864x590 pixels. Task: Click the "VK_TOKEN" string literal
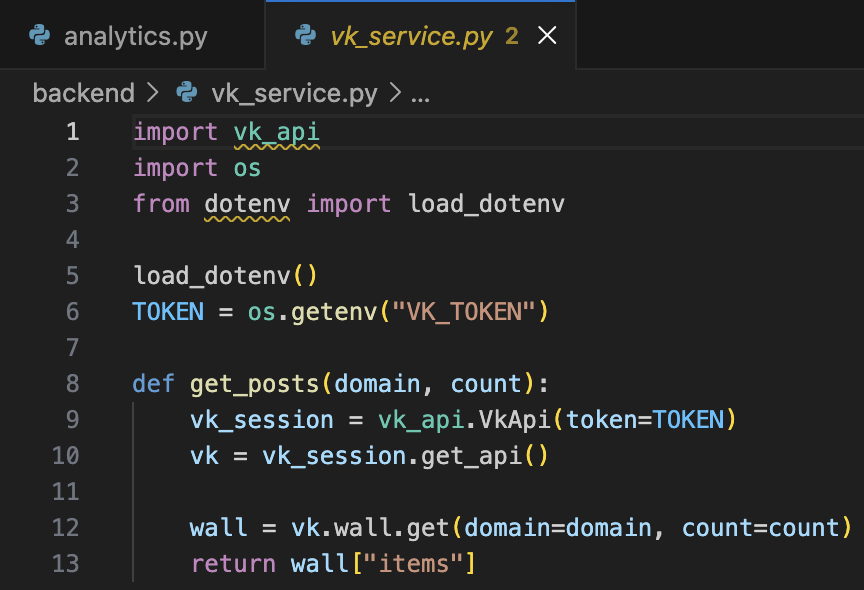pyautogui.click(x=465, y=312)
